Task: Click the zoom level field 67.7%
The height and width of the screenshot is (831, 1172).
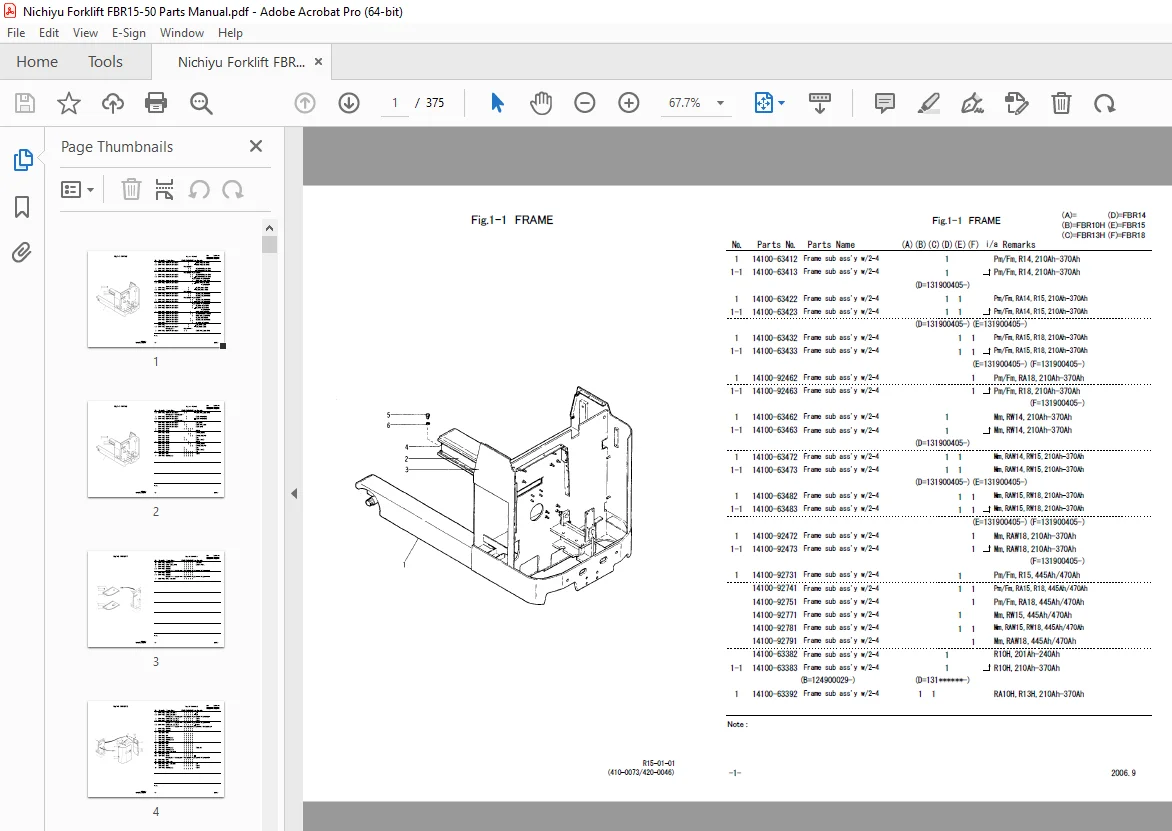Action: [685, 103]
